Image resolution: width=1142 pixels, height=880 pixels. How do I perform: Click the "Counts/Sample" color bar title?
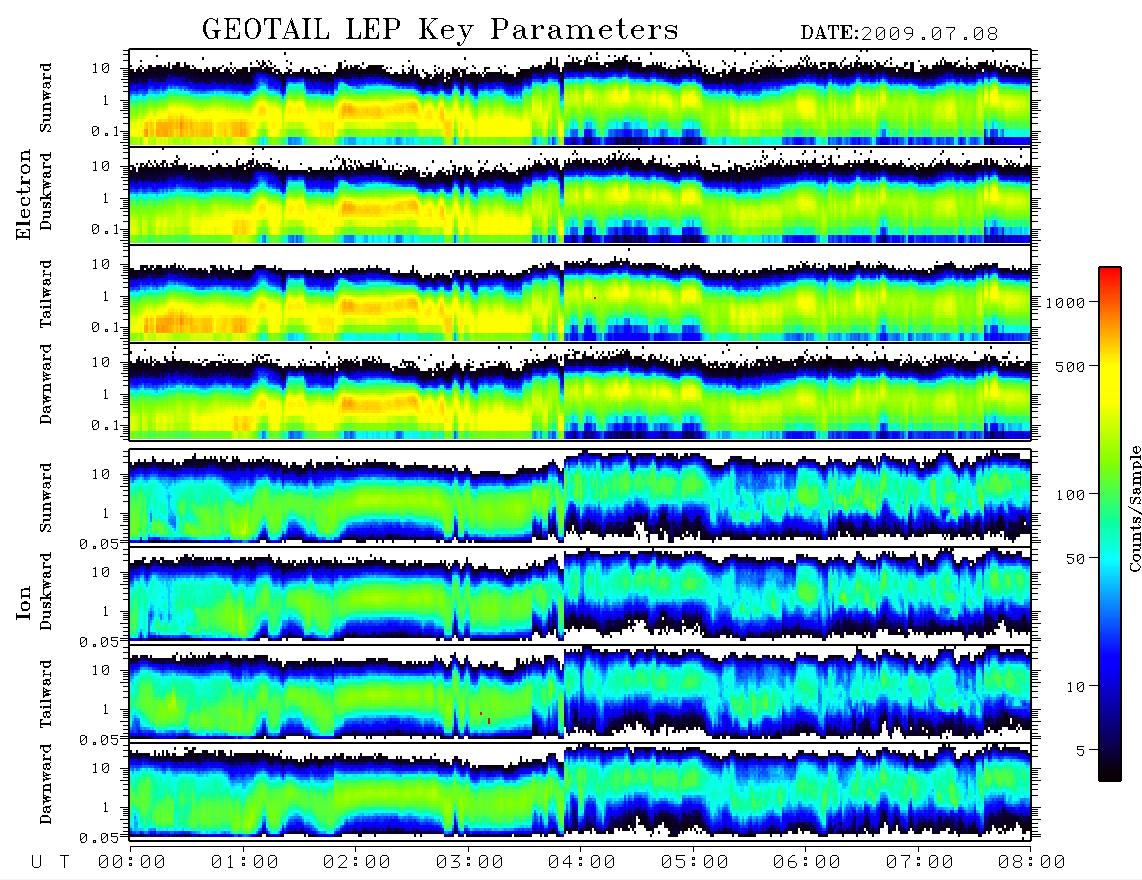(1134, 508)
